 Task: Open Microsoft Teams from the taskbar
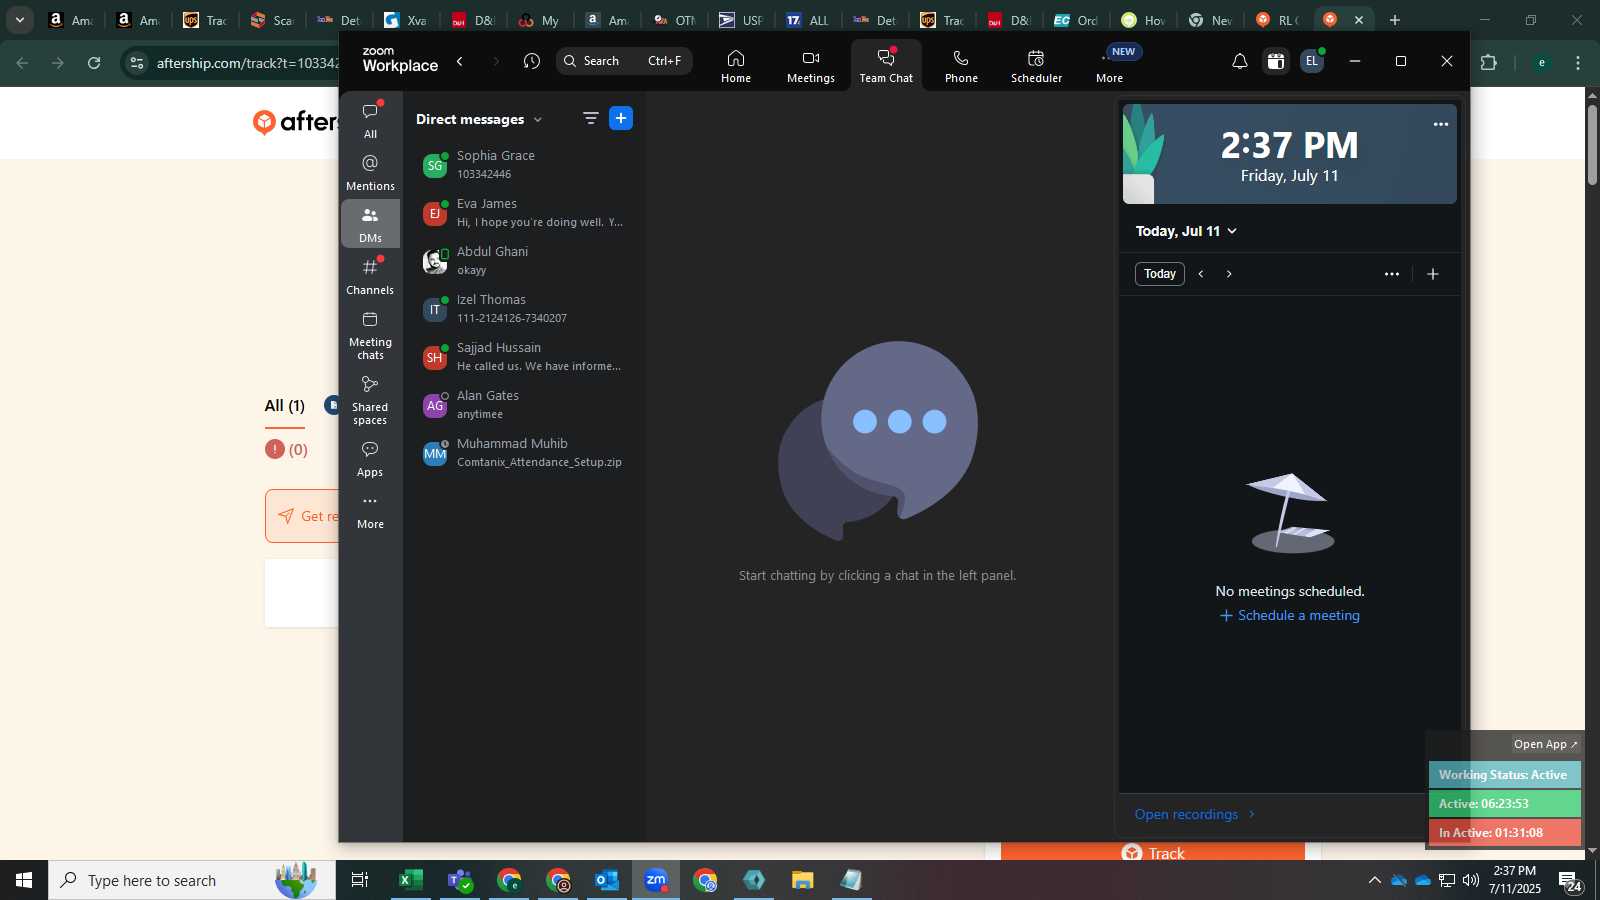[x=460, y=880]
